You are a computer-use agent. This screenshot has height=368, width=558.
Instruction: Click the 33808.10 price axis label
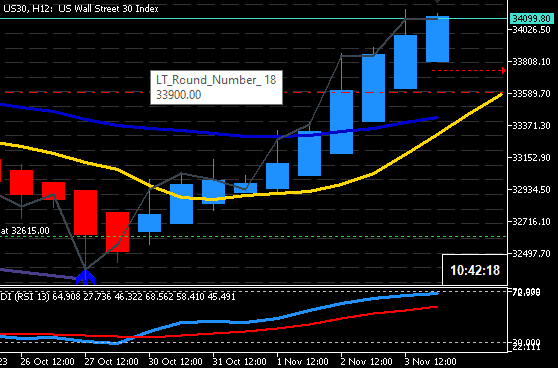pos(531,62)
